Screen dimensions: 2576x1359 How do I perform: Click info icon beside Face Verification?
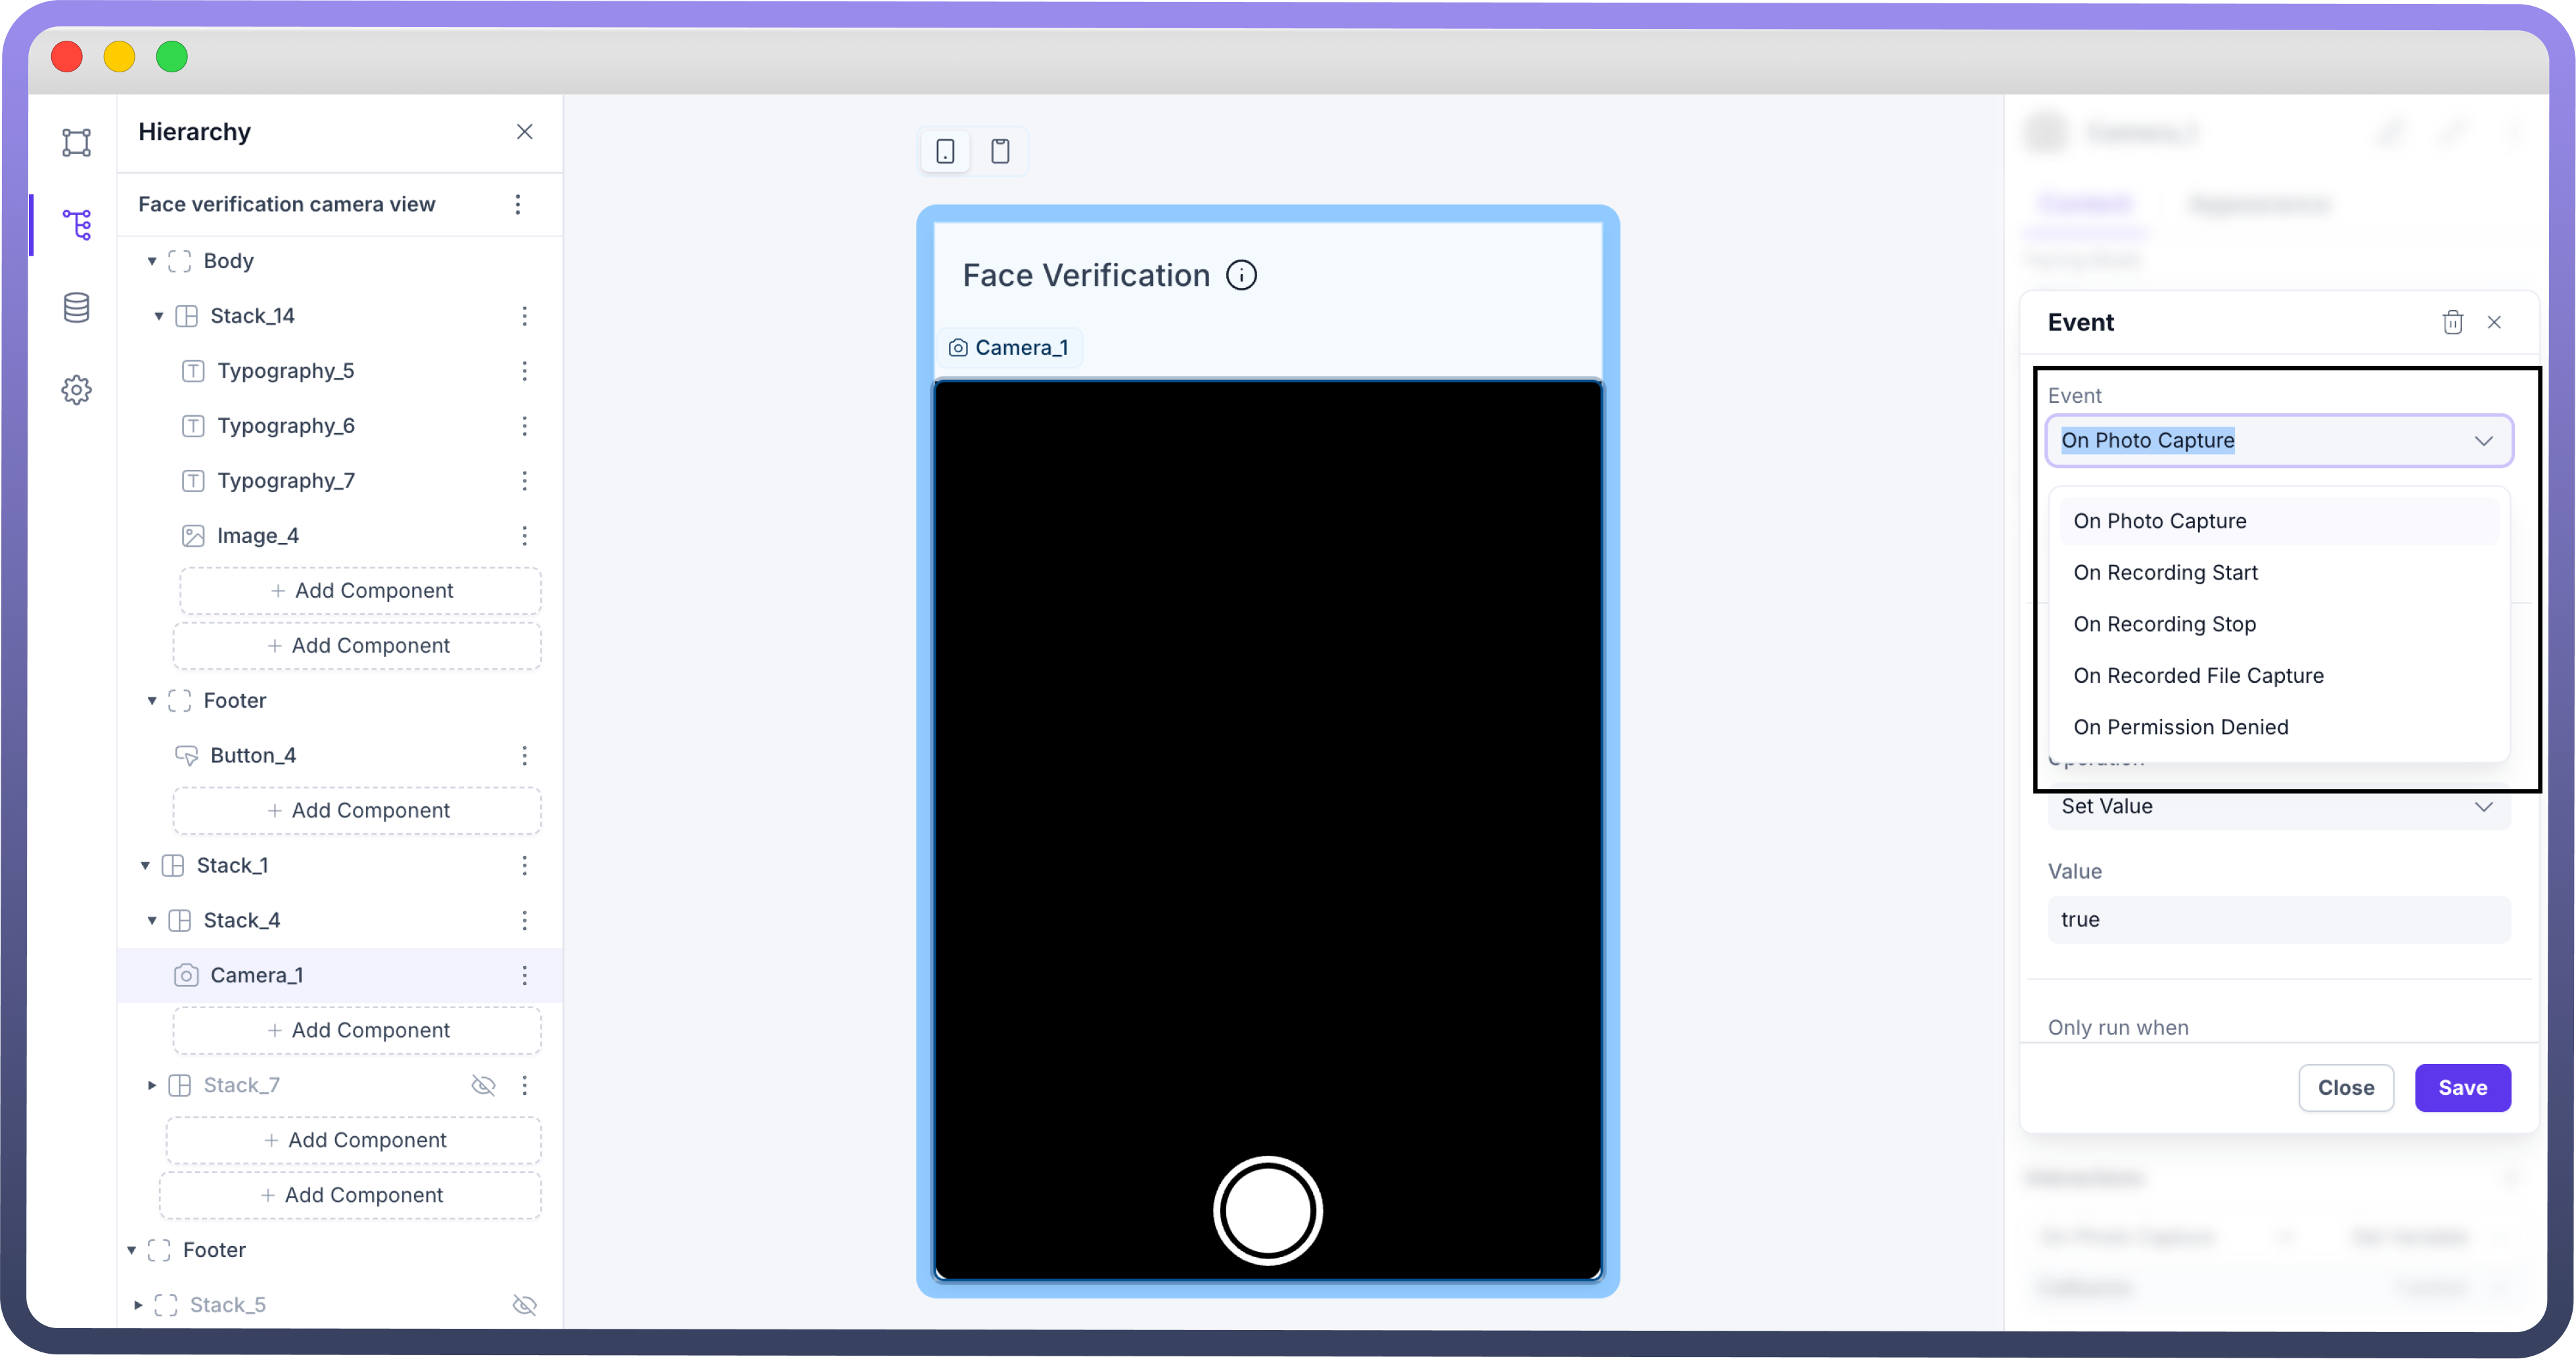coord(1241,275)
